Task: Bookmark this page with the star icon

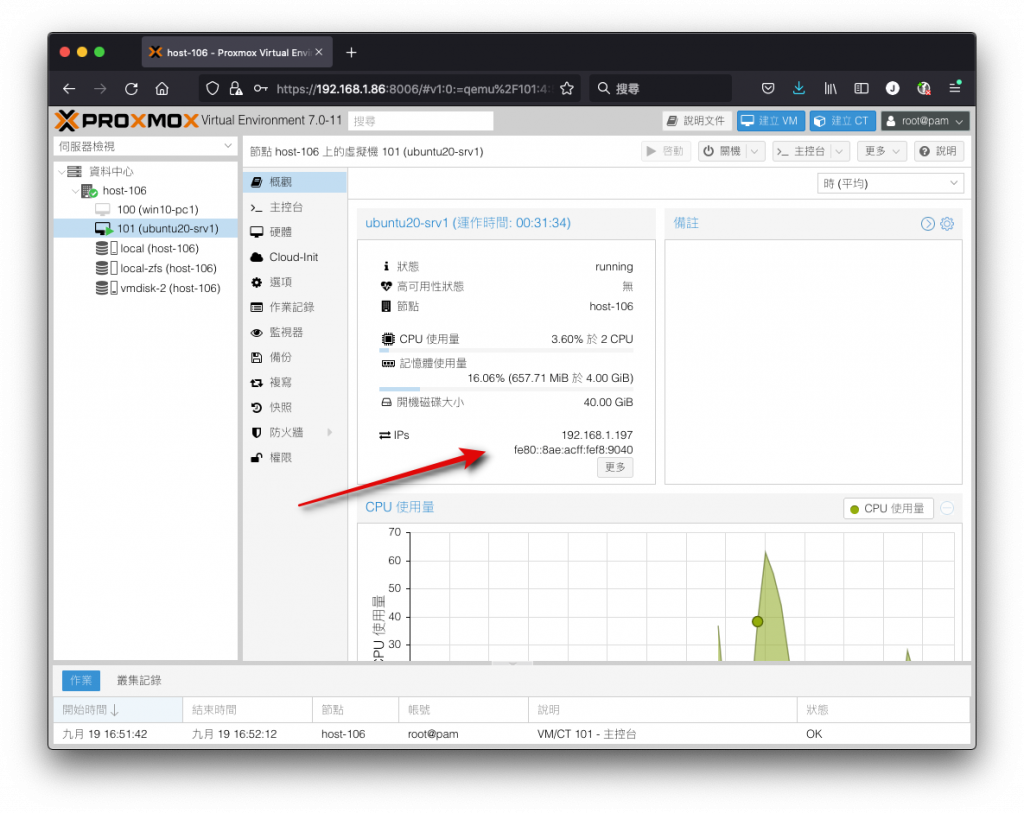Action: click(x=567, y=88)
